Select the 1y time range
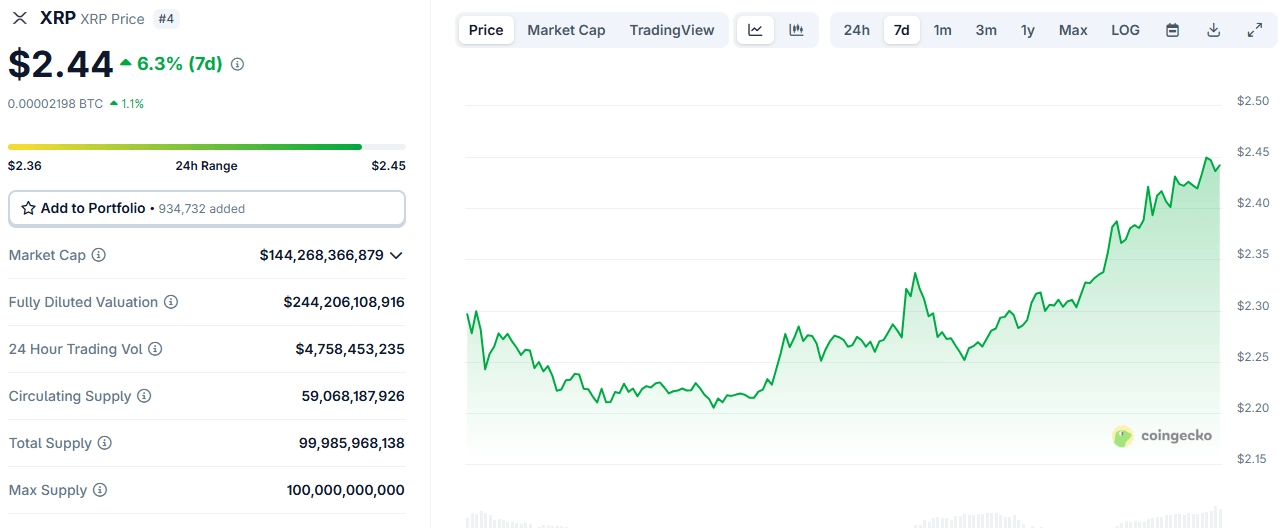The width and height of the screenshot is (1282, 528). pyautogui.click(x=1028, y=30)
